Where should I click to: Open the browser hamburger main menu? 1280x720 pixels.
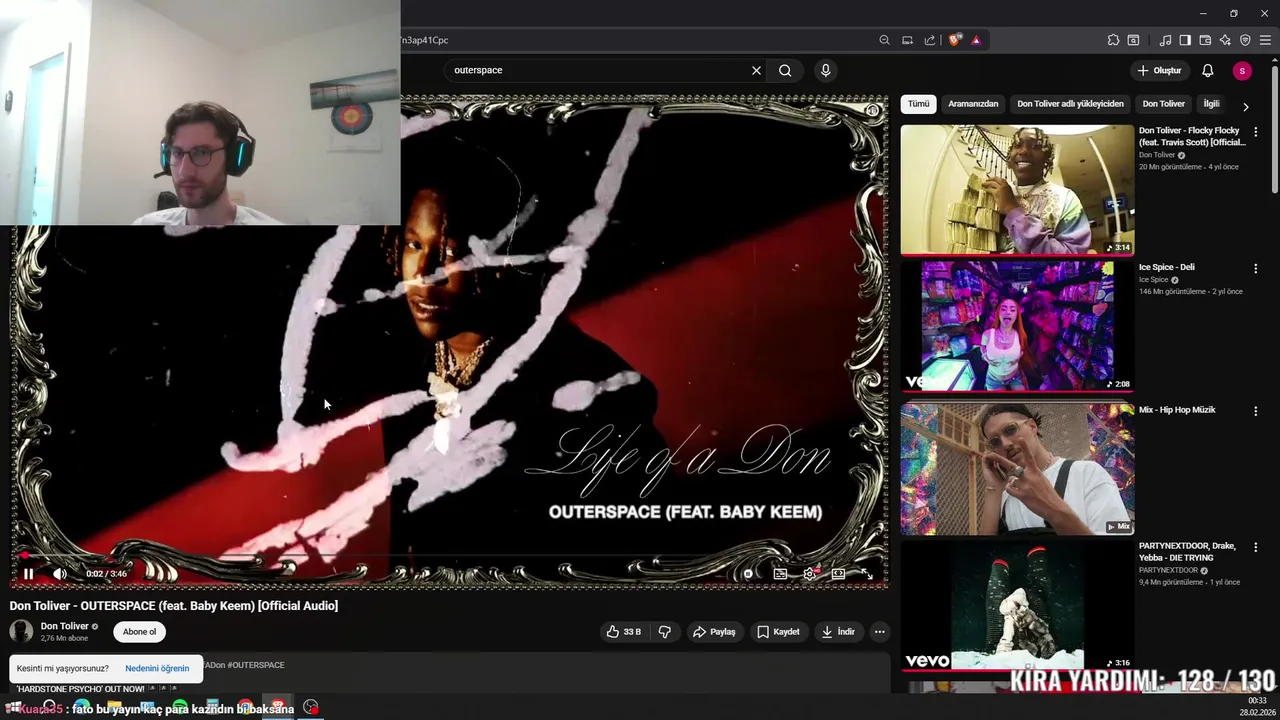(1265, 40)
